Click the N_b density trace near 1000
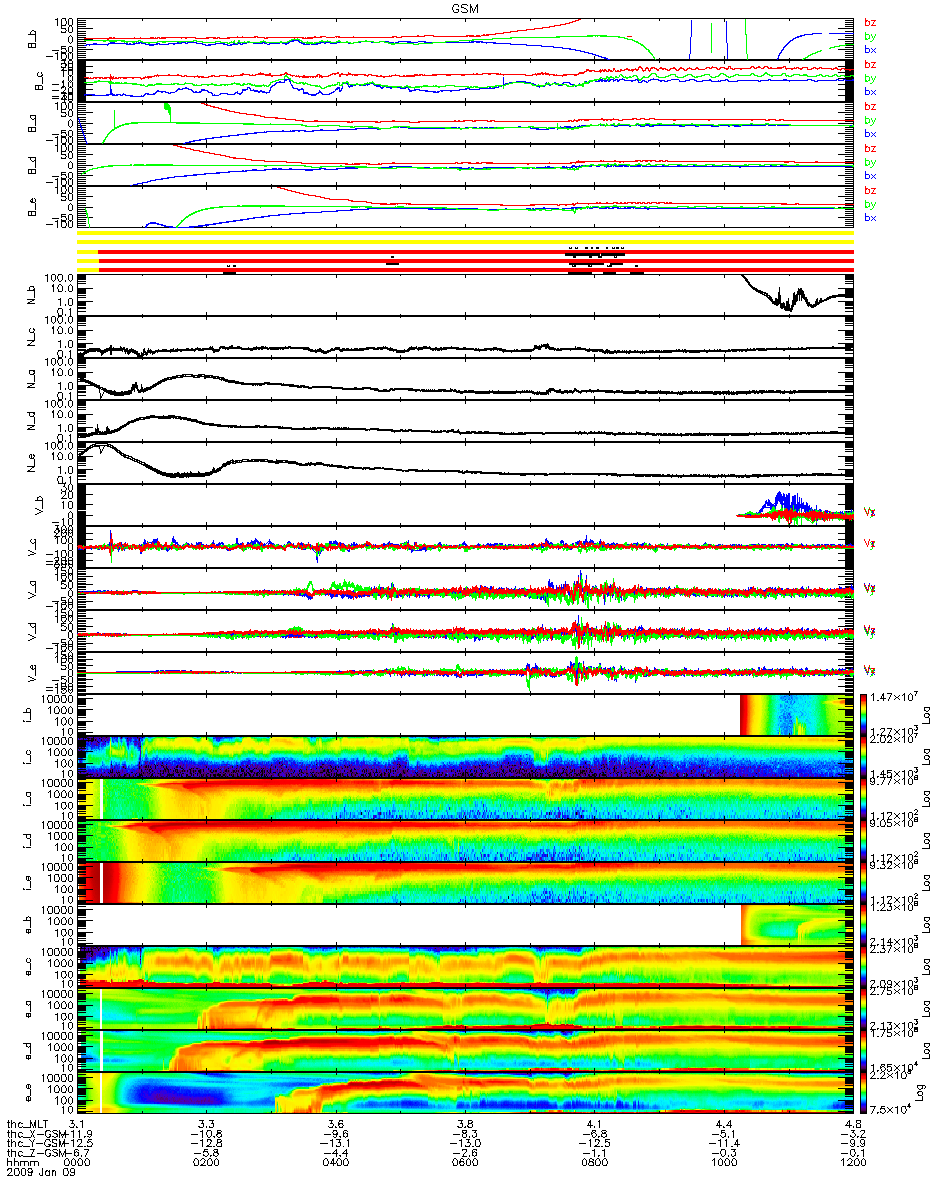 coord(795,294)
